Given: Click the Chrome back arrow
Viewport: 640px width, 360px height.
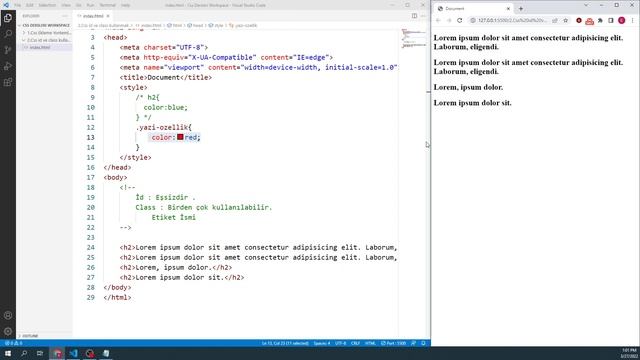Looking at the screenshot, I should coord(438,20).
